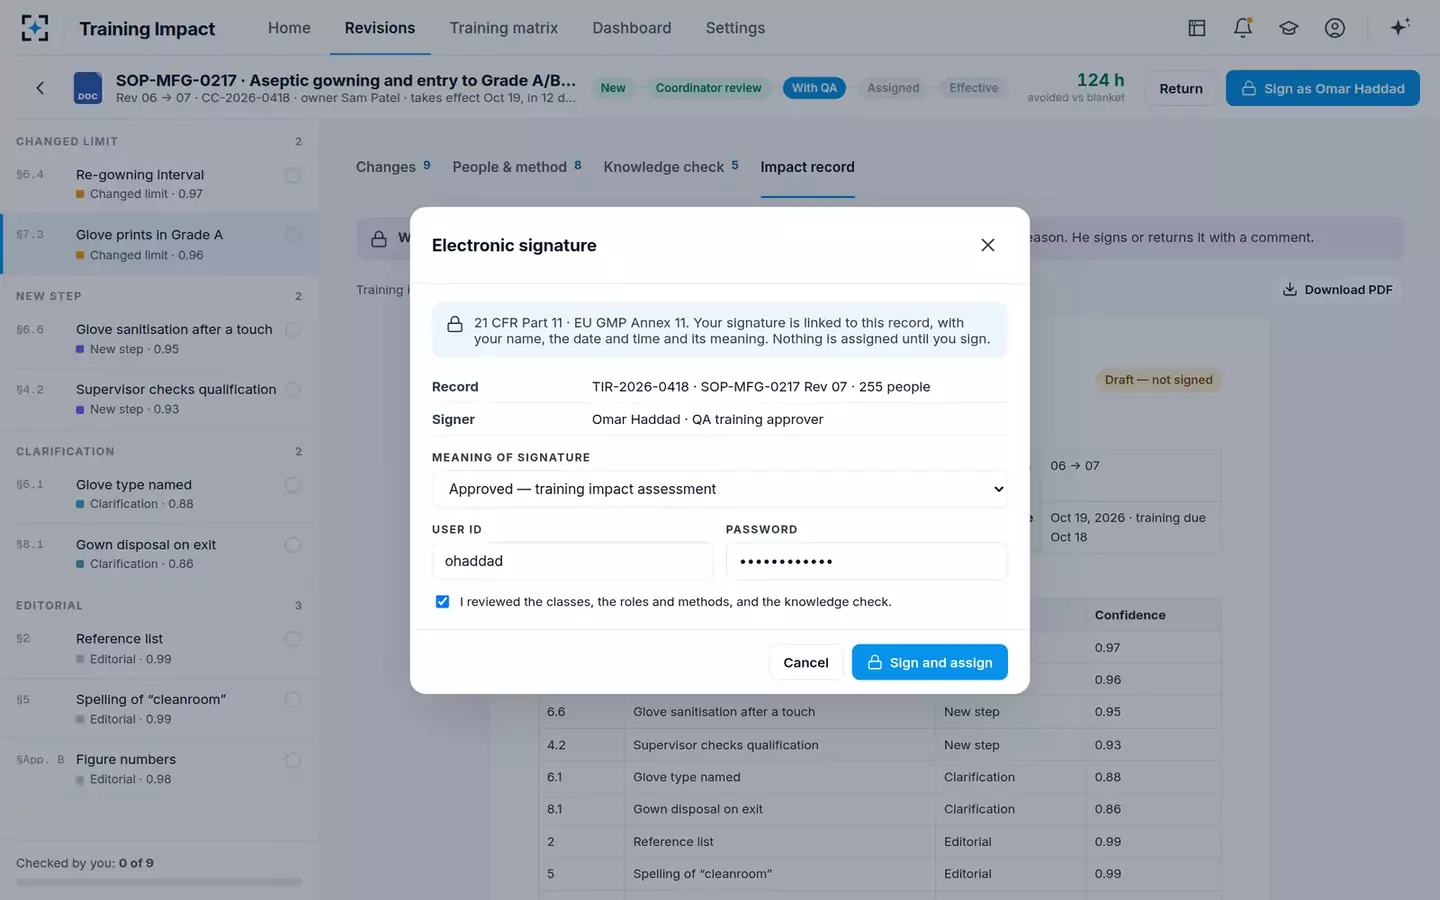Open the Home menu item
The image size is (1440, 900).
pyautogui.click(x=289, y=28)
